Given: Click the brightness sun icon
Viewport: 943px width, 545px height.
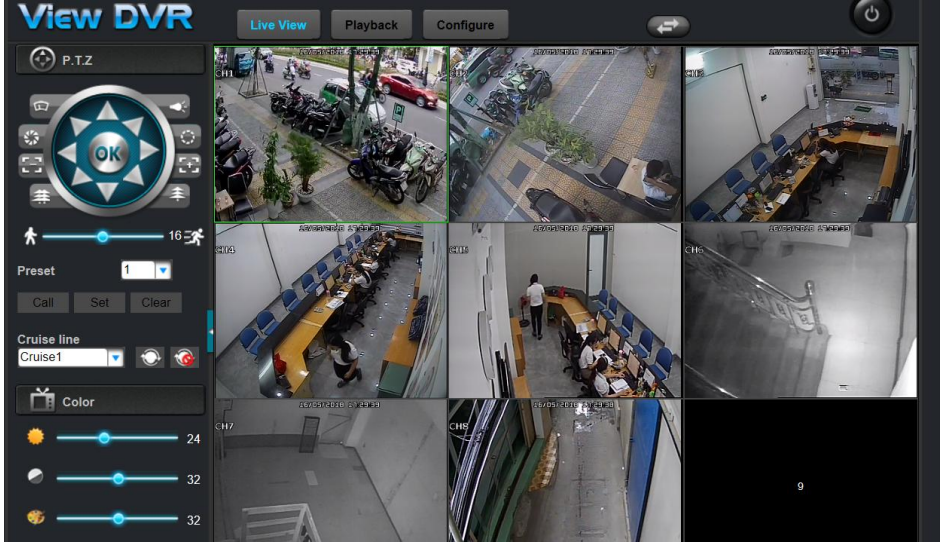Looking at the screenshot, I should pos(35,436).
